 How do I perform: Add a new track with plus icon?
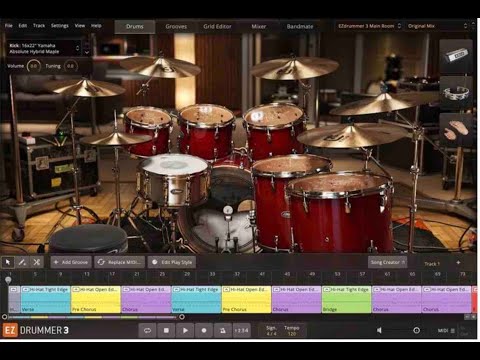(x=458, y=263)
